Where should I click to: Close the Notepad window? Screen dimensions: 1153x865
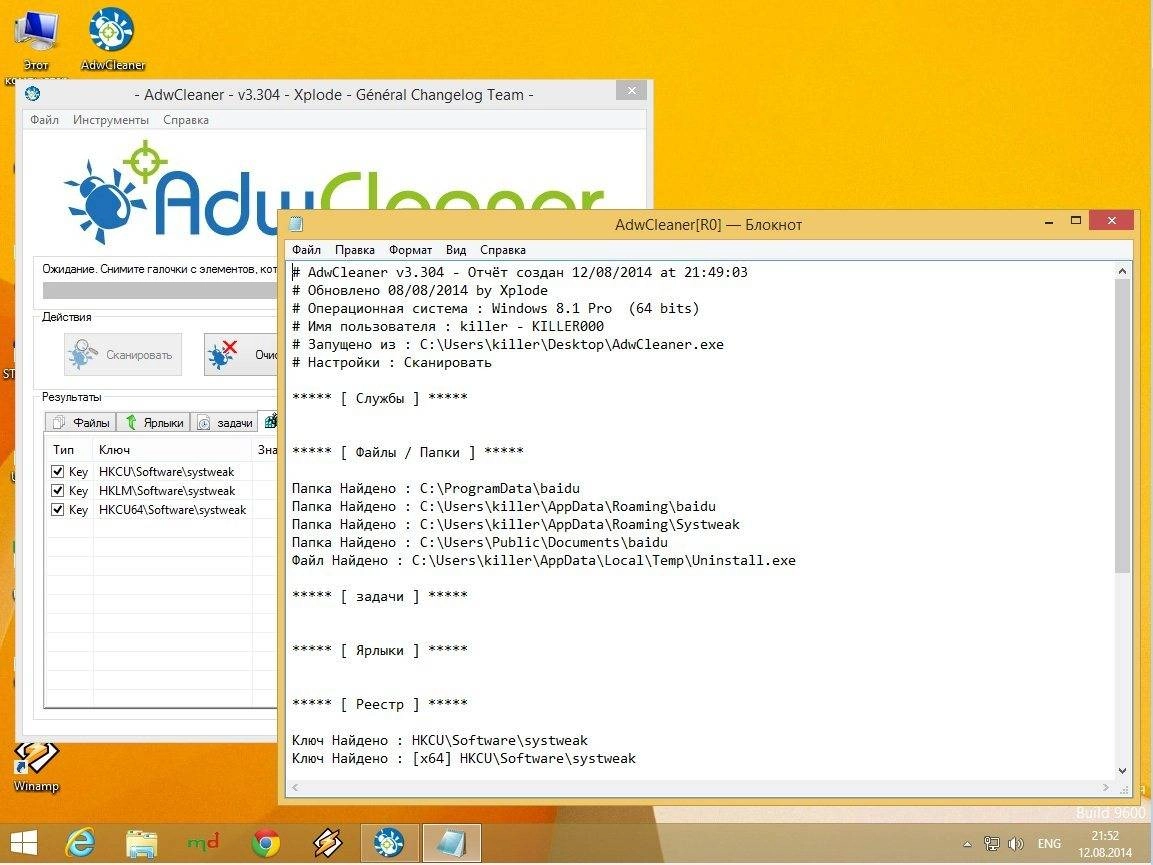tap(1111, 221)
